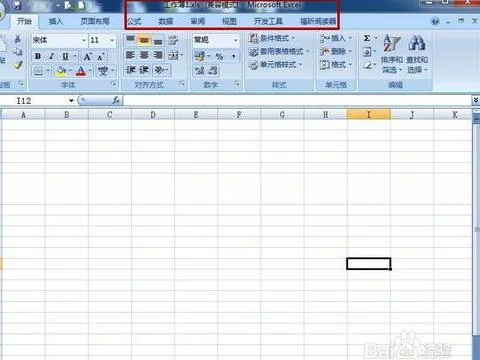Click 删除 in the cells group
The width and height of the screenshot is (480, 360).
pyautogui.click(x=336, y=51)
